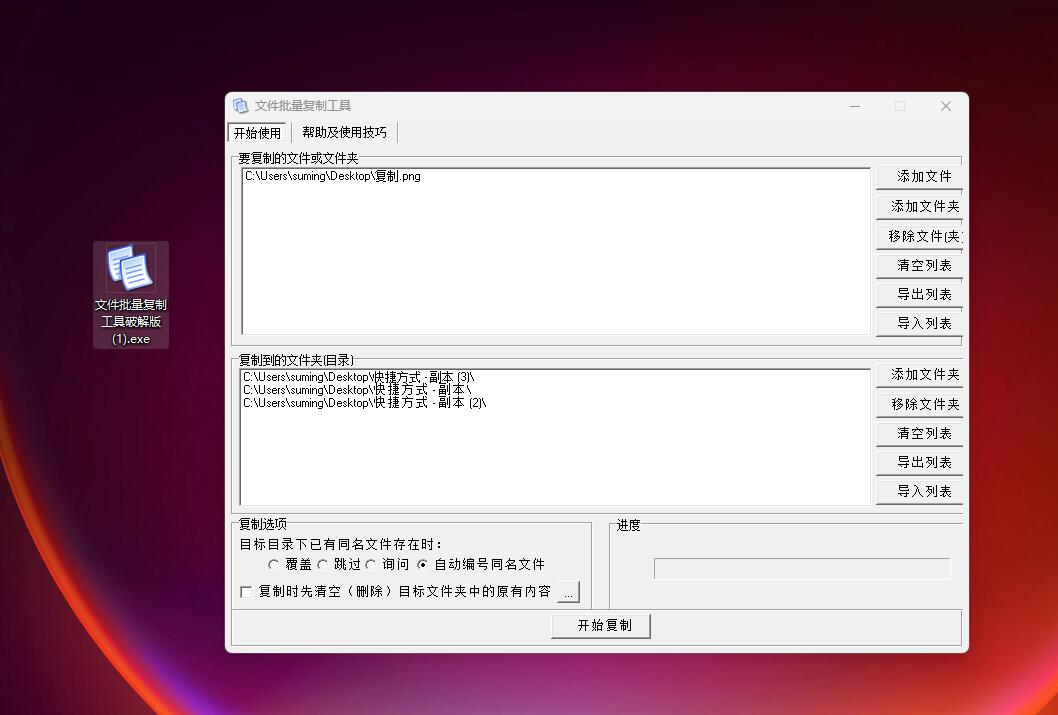Screen dimensions: 1058x715
Task: Click 导入列表 for the source files list
Action: tap(923, 324)
